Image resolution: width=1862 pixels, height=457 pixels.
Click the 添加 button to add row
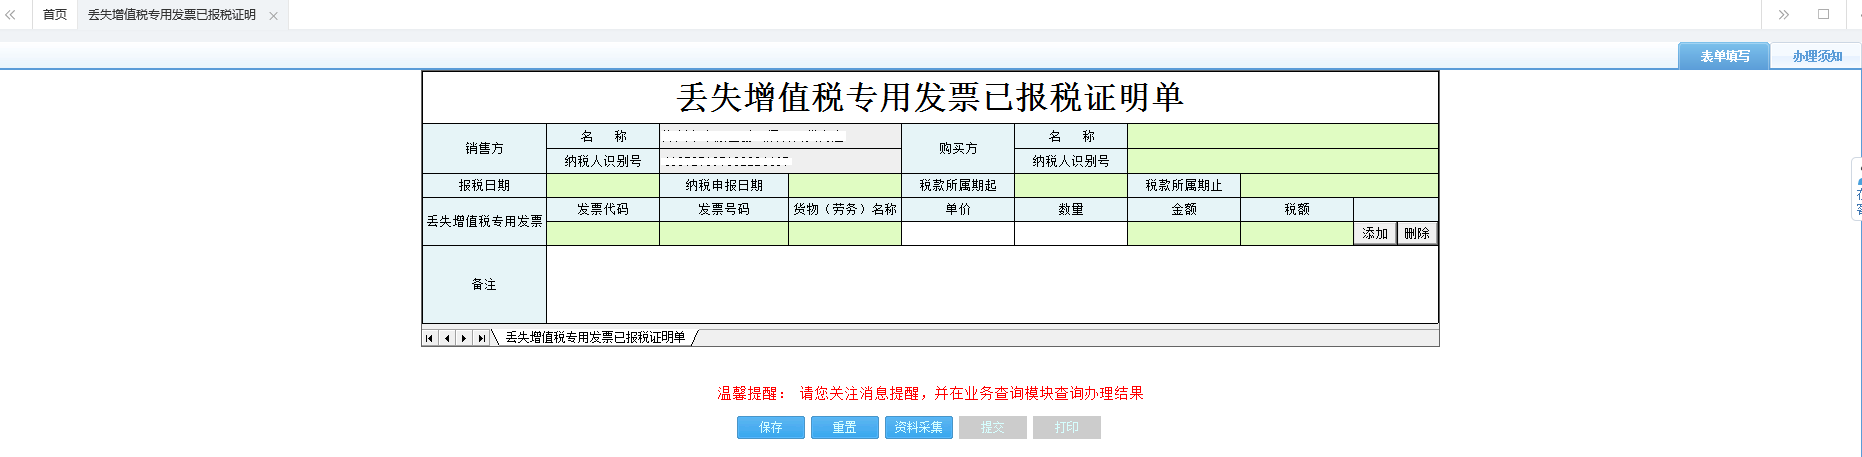1375,233
